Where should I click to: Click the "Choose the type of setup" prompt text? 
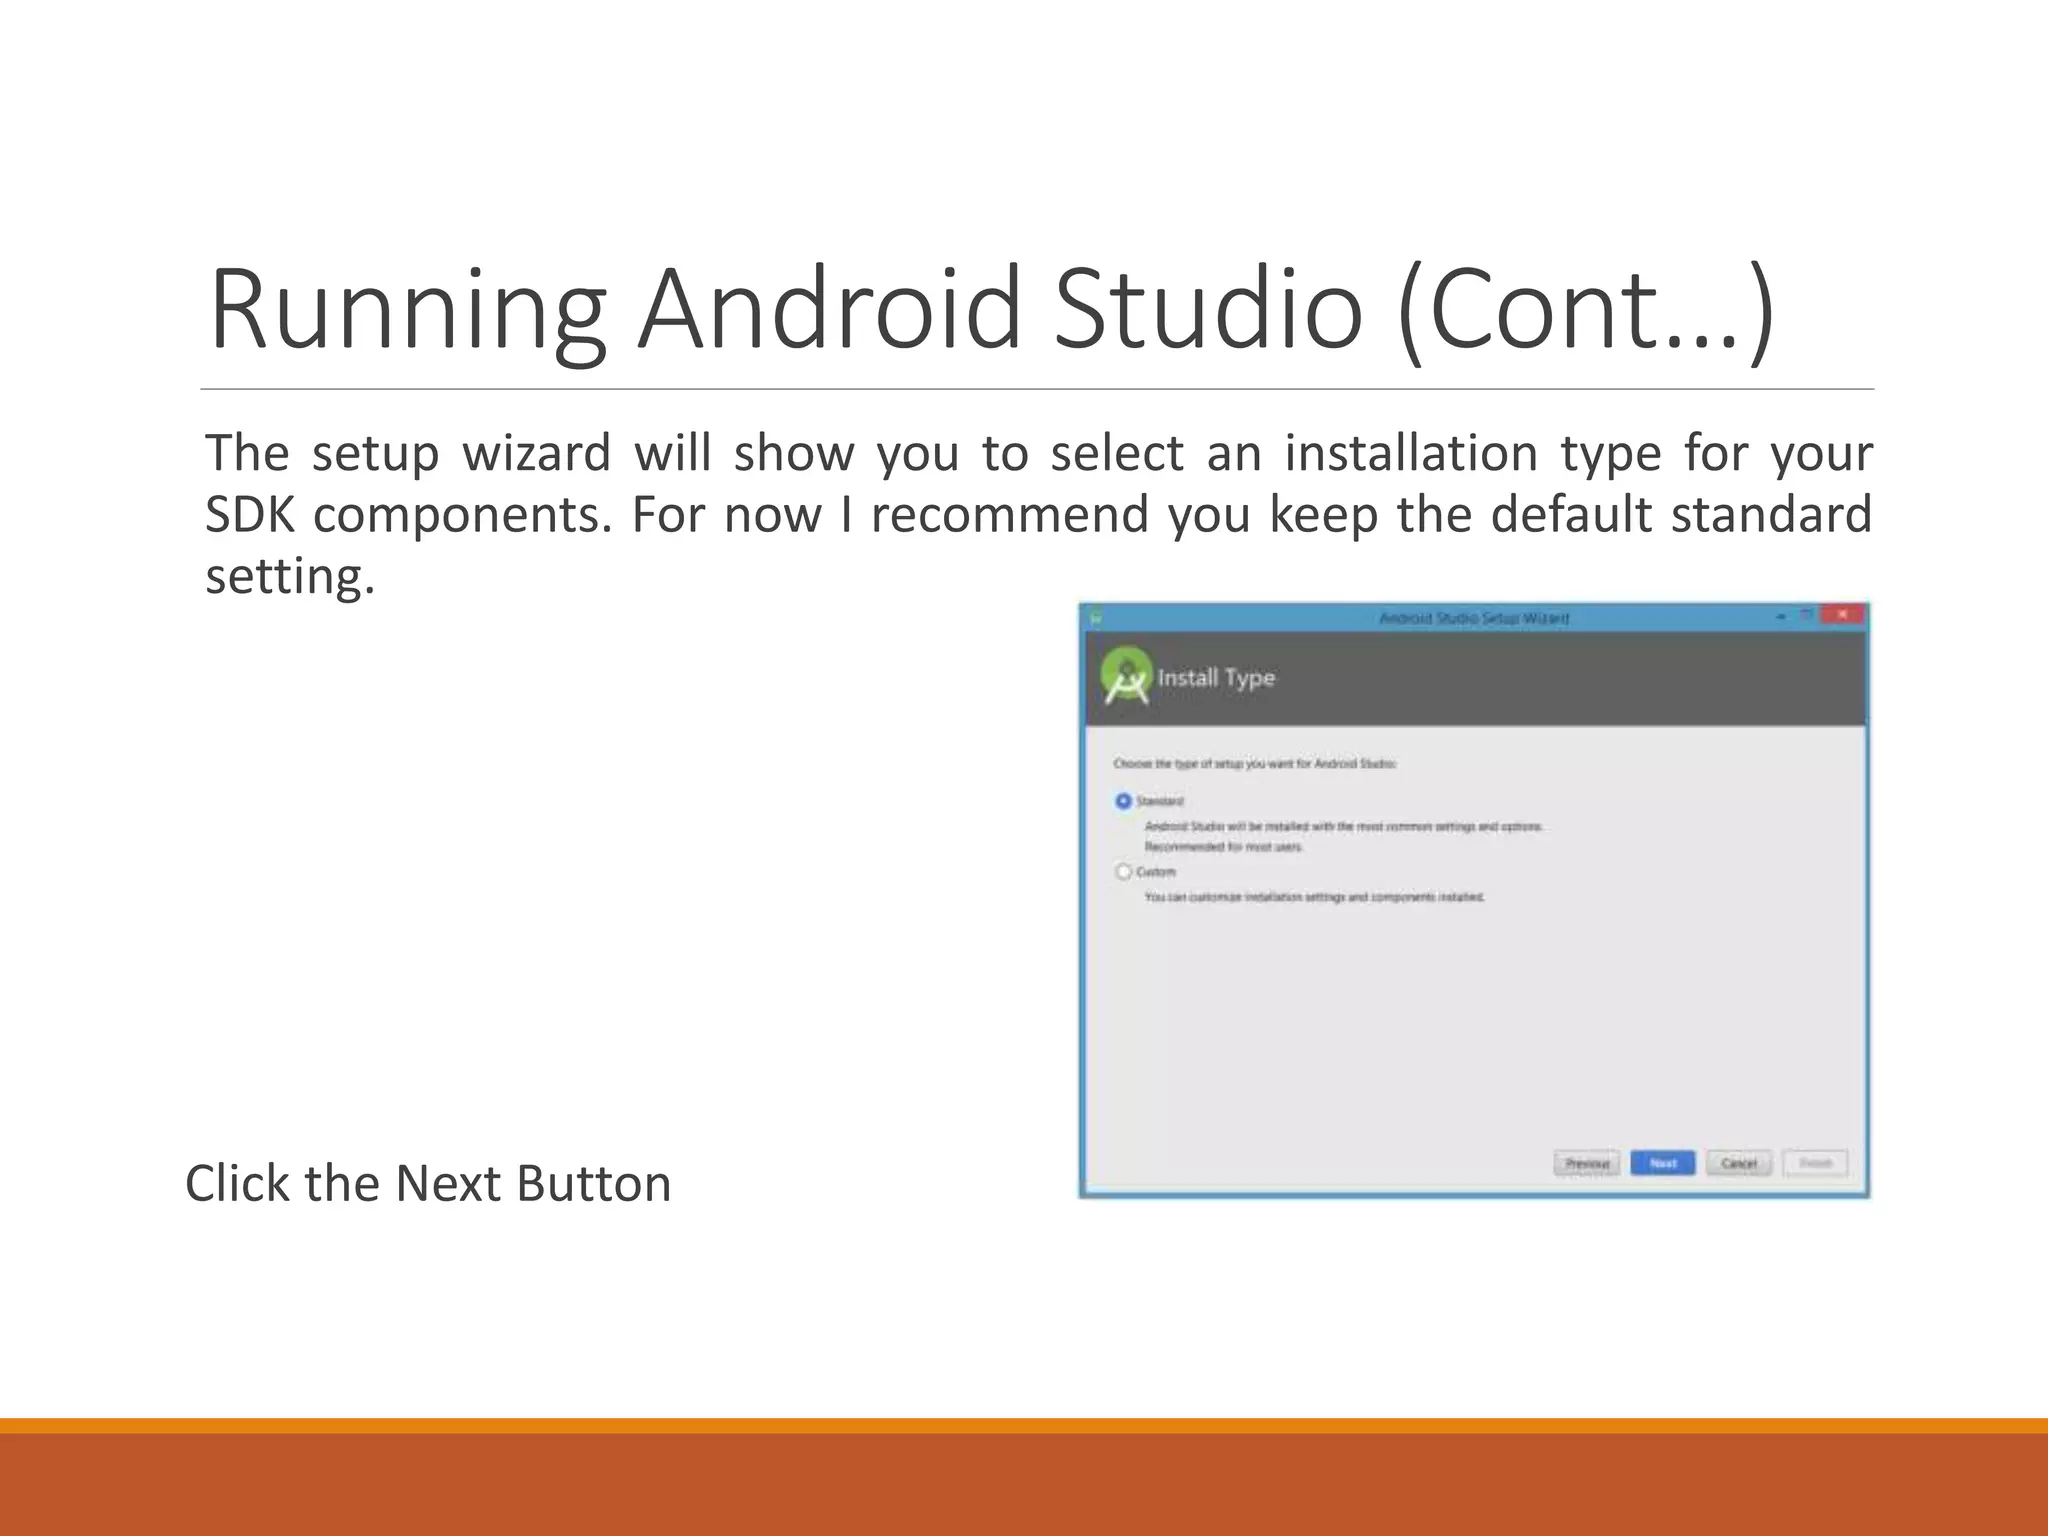(1255, 764)
